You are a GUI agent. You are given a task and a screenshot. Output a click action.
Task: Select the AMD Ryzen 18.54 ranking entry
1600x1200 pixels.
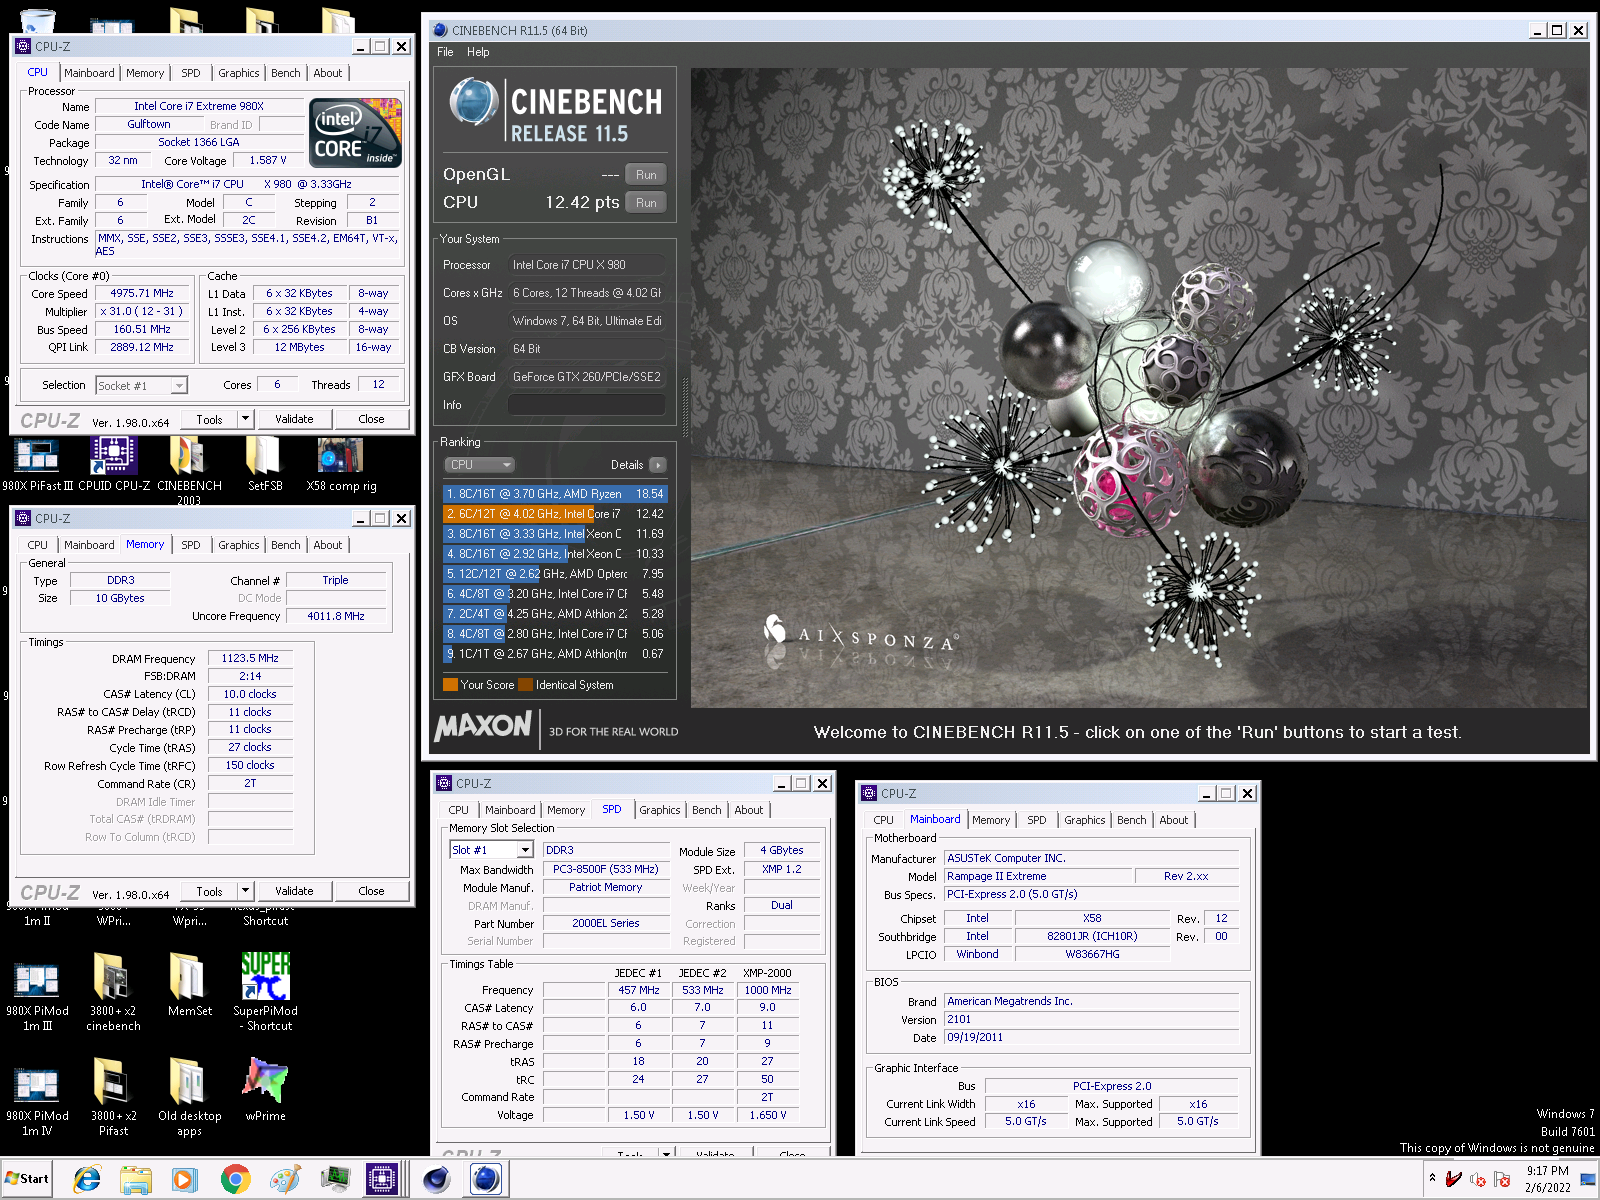coord(555,494)
